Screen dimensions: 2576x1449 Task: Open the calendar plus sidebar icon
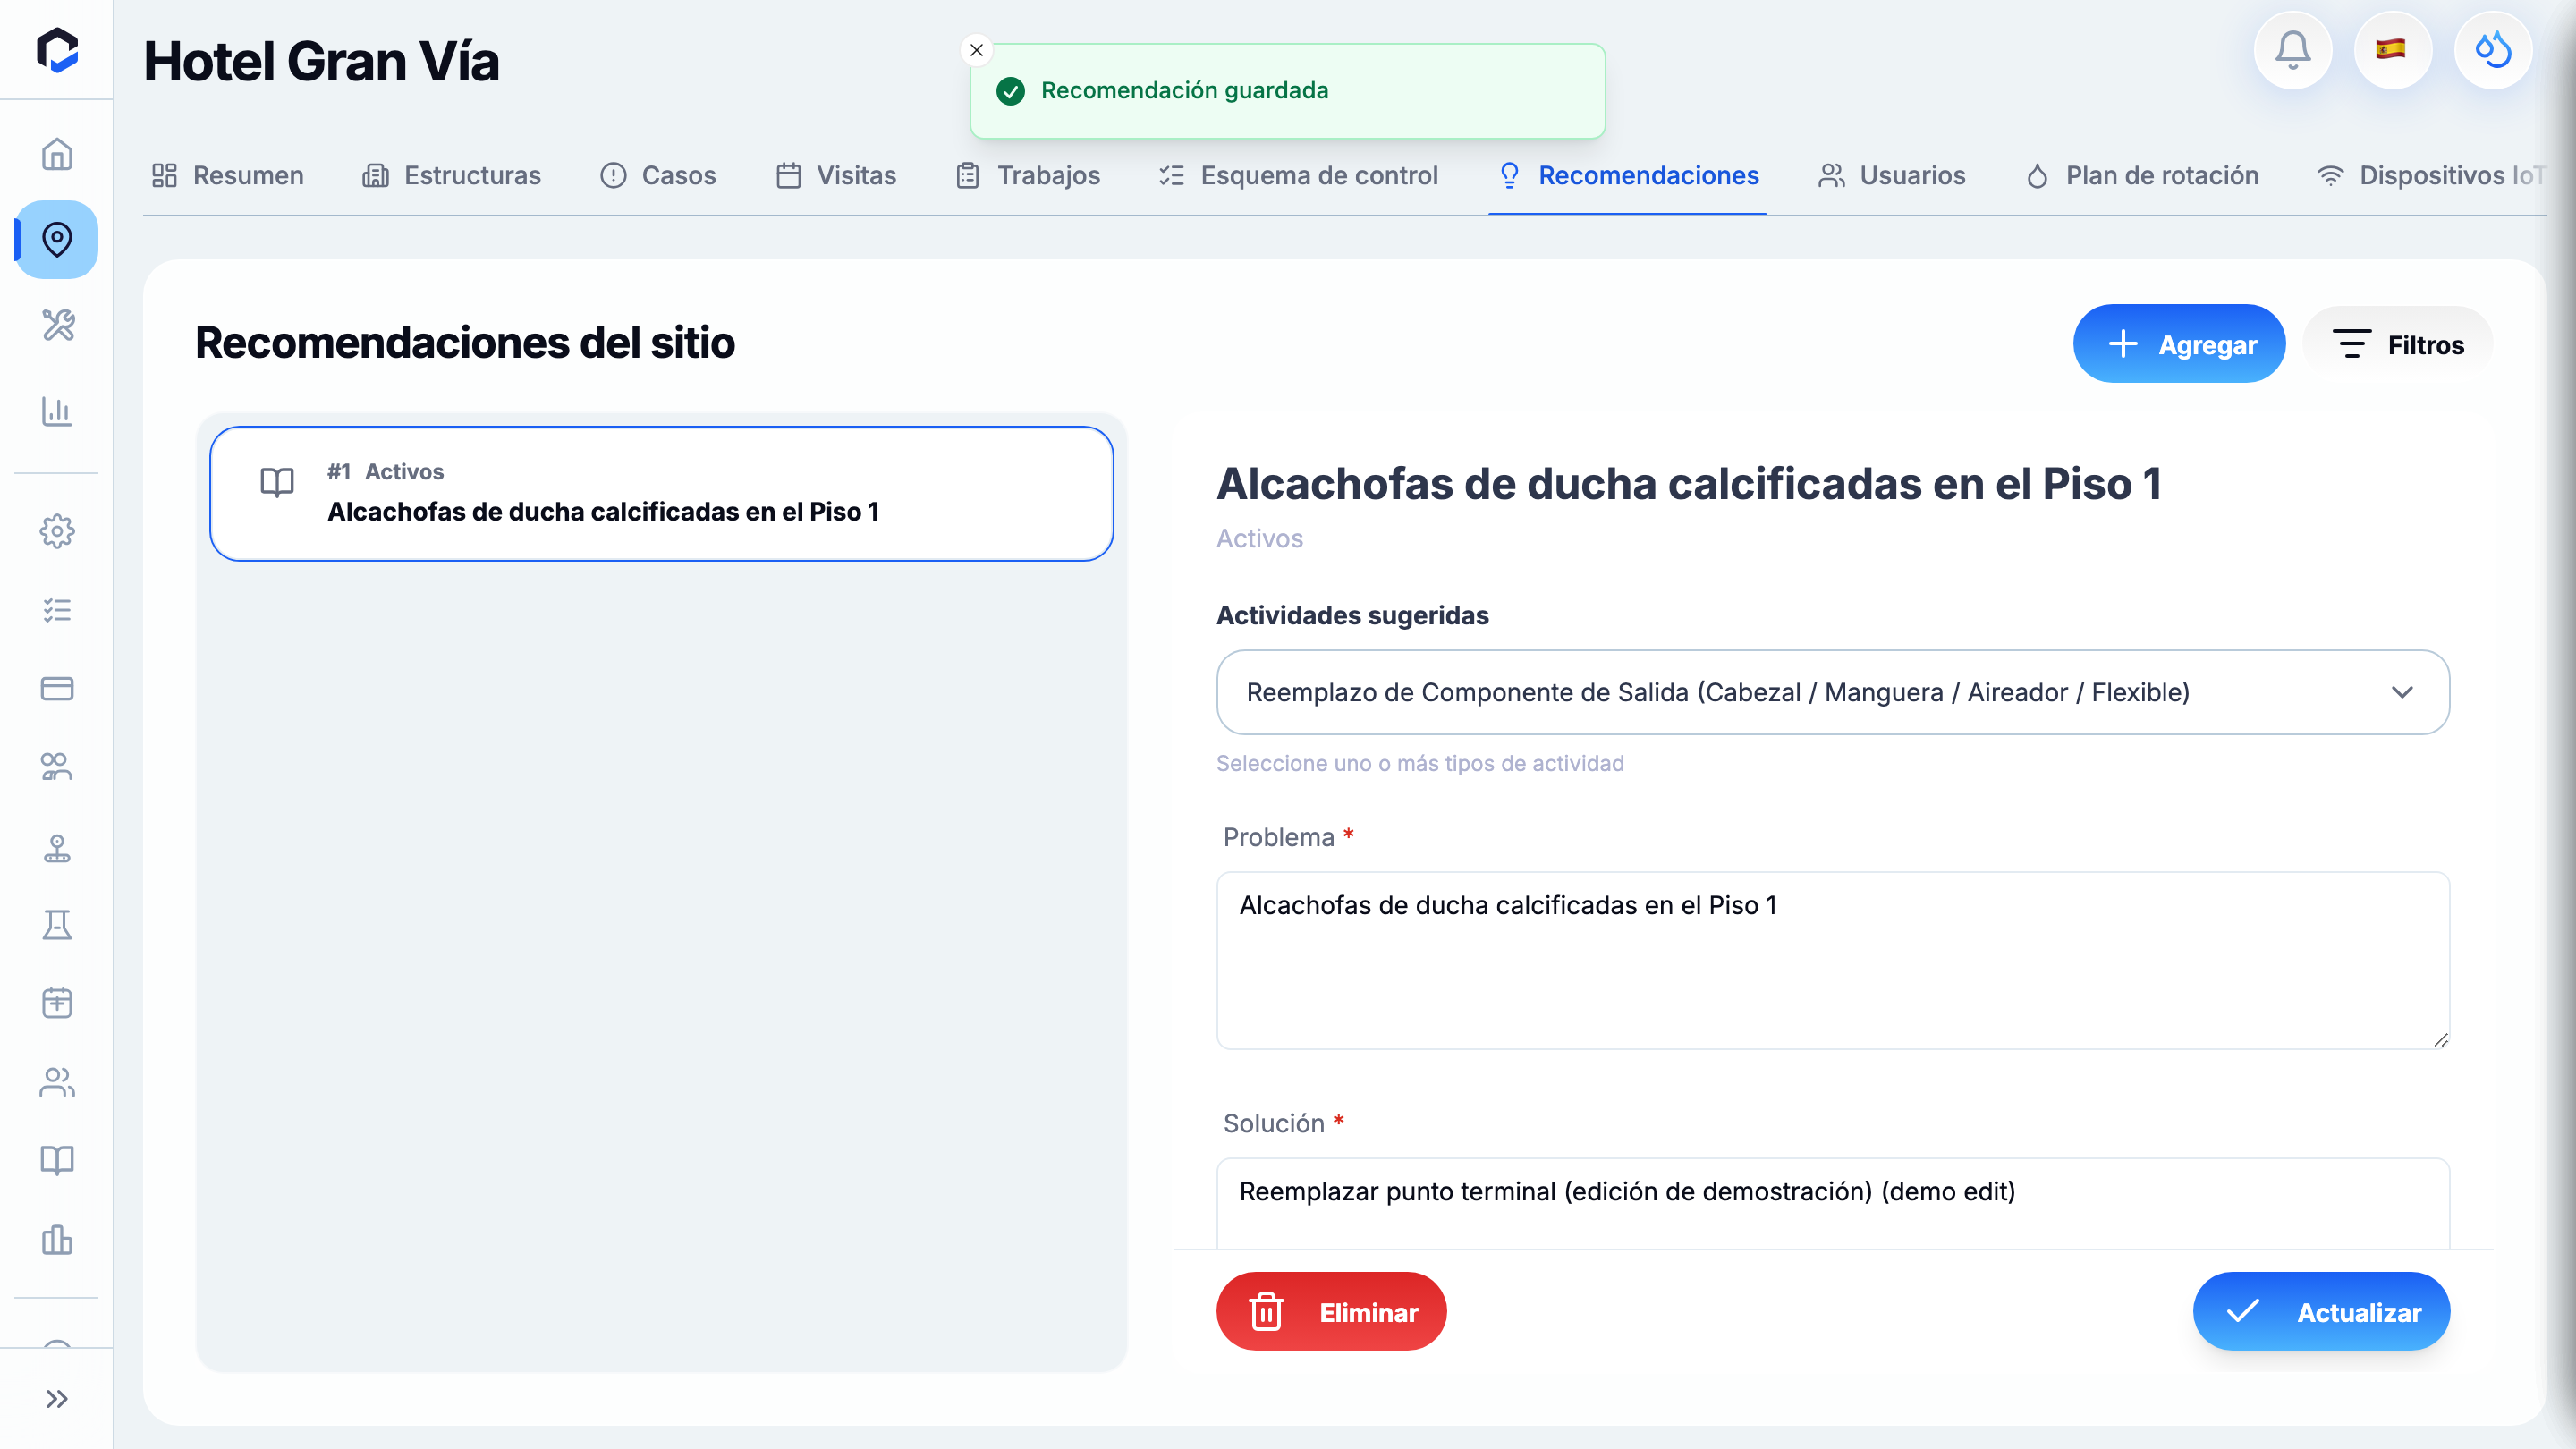57,1003
